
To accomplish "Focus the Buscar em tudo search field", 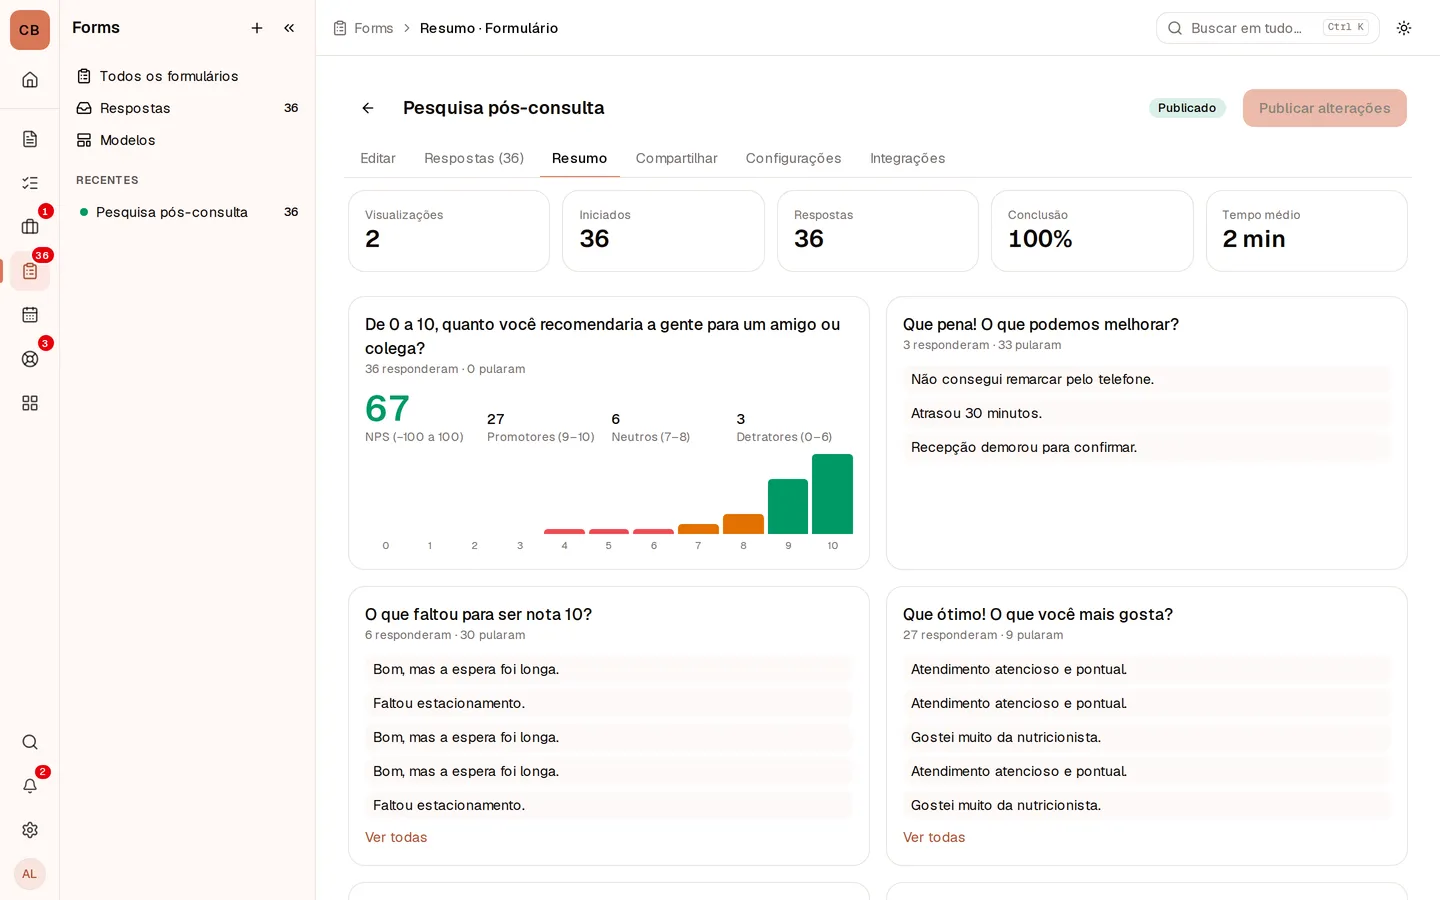I will click(x=1268, y=28).
